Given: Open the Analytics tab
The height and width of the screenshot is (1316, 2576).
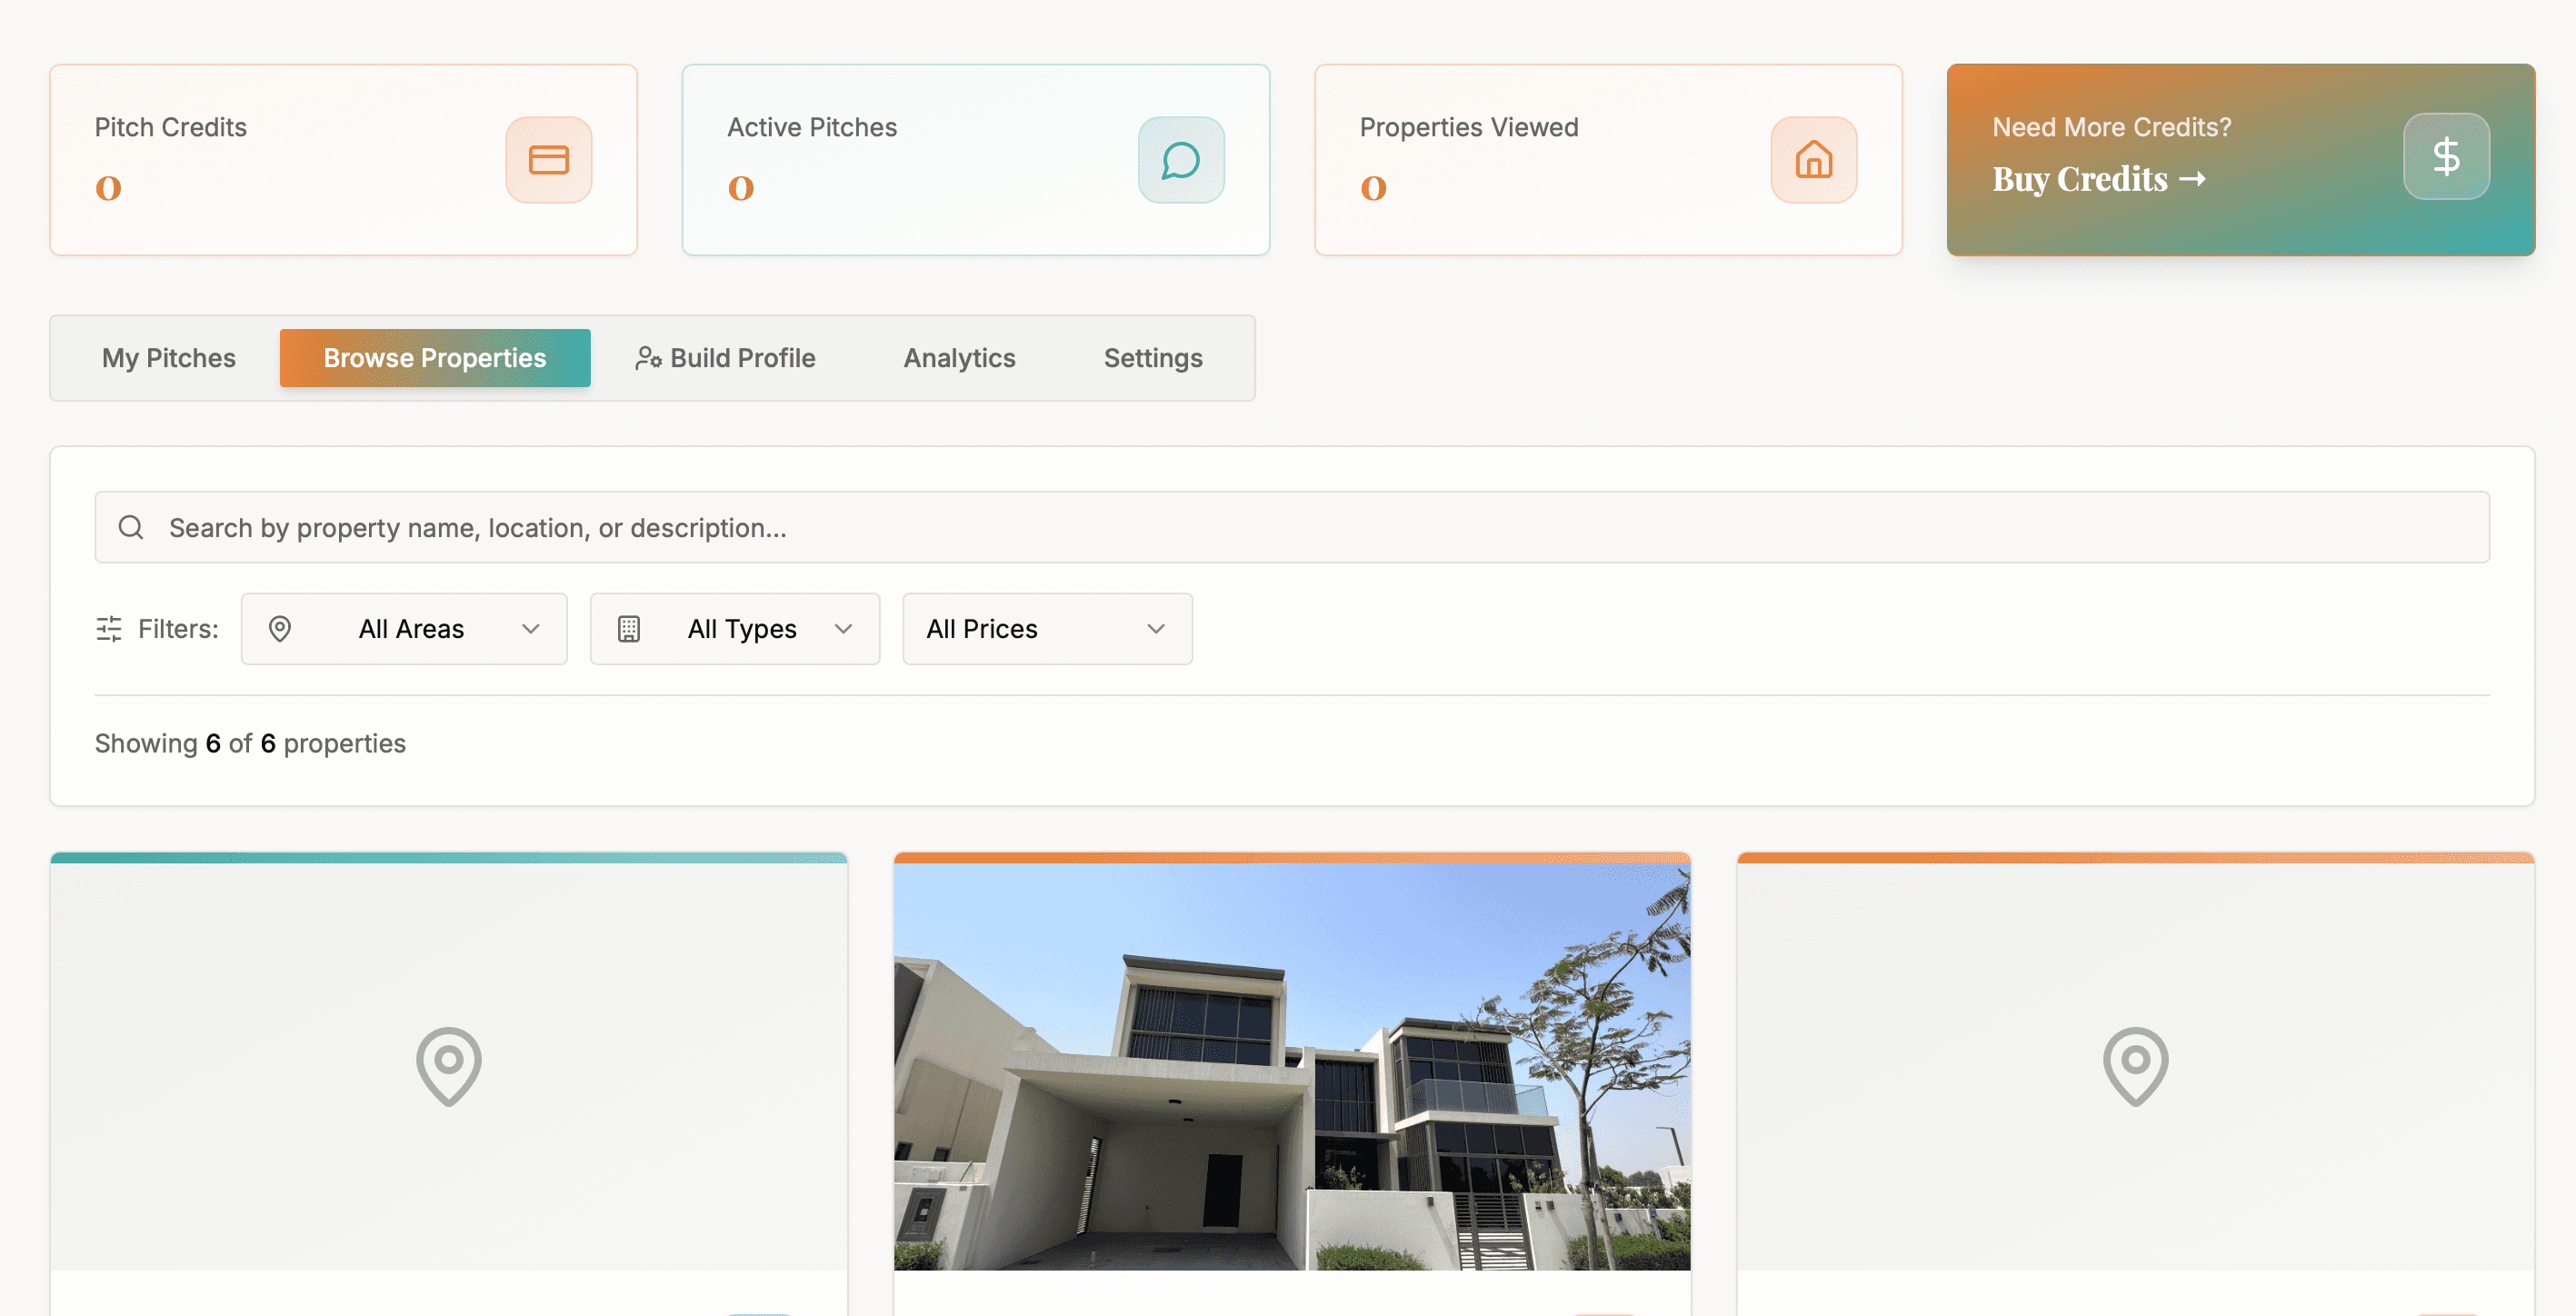Looking at the screenshot, I should point(959,358).
